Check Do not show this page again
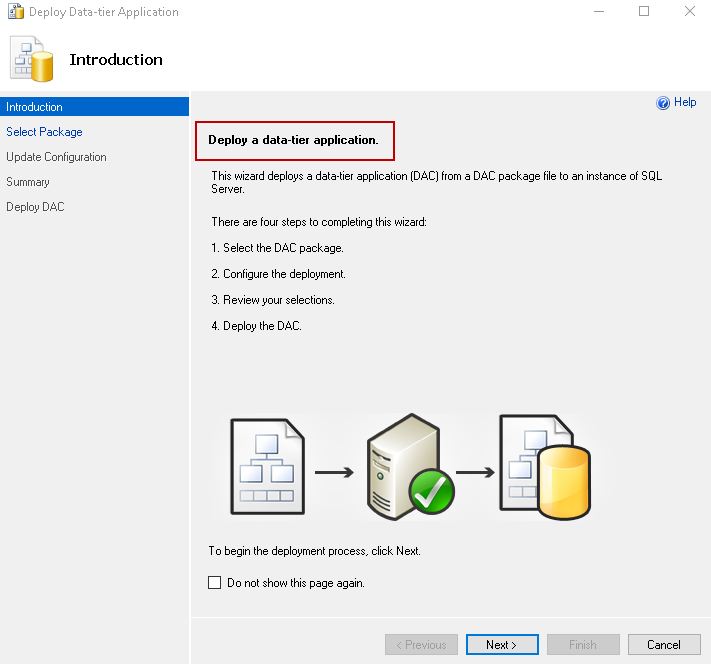Screen dimensions: 711x664 tap(214, 582)
